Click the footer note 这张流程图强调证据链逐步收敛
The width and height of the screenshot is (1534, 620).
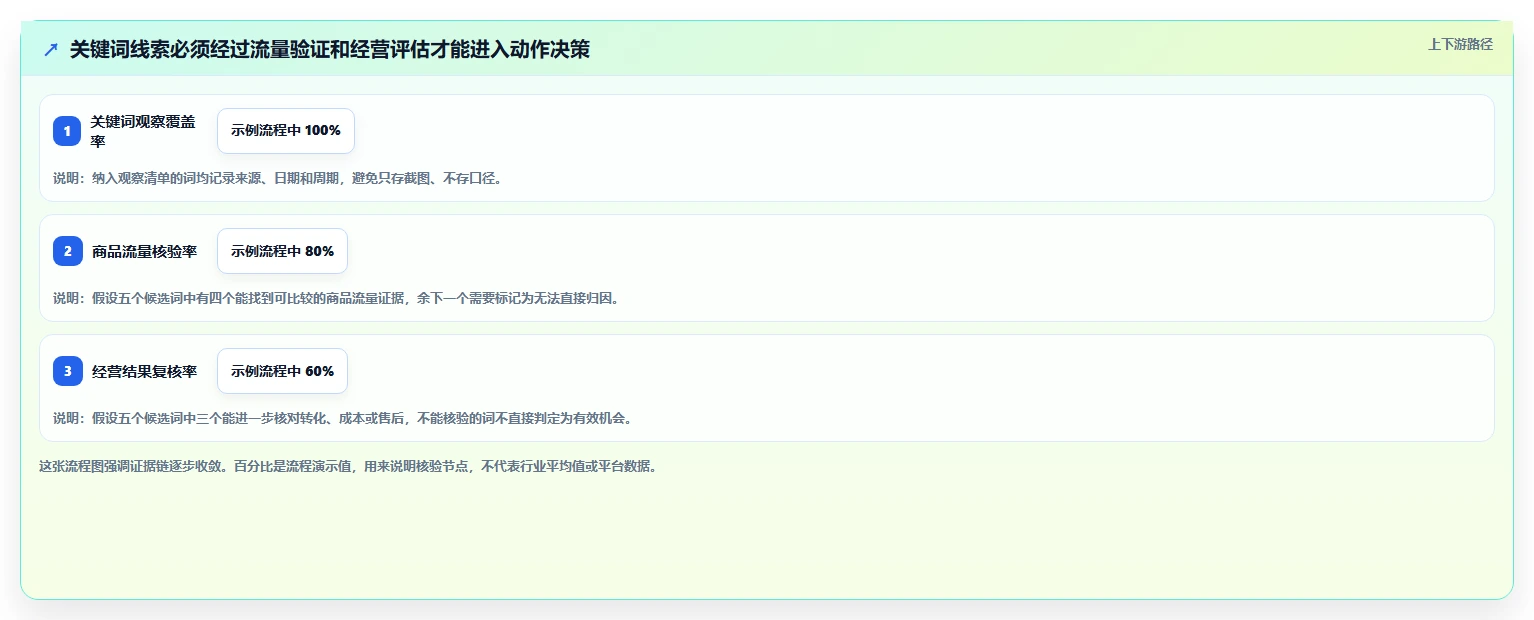[348, 466]
